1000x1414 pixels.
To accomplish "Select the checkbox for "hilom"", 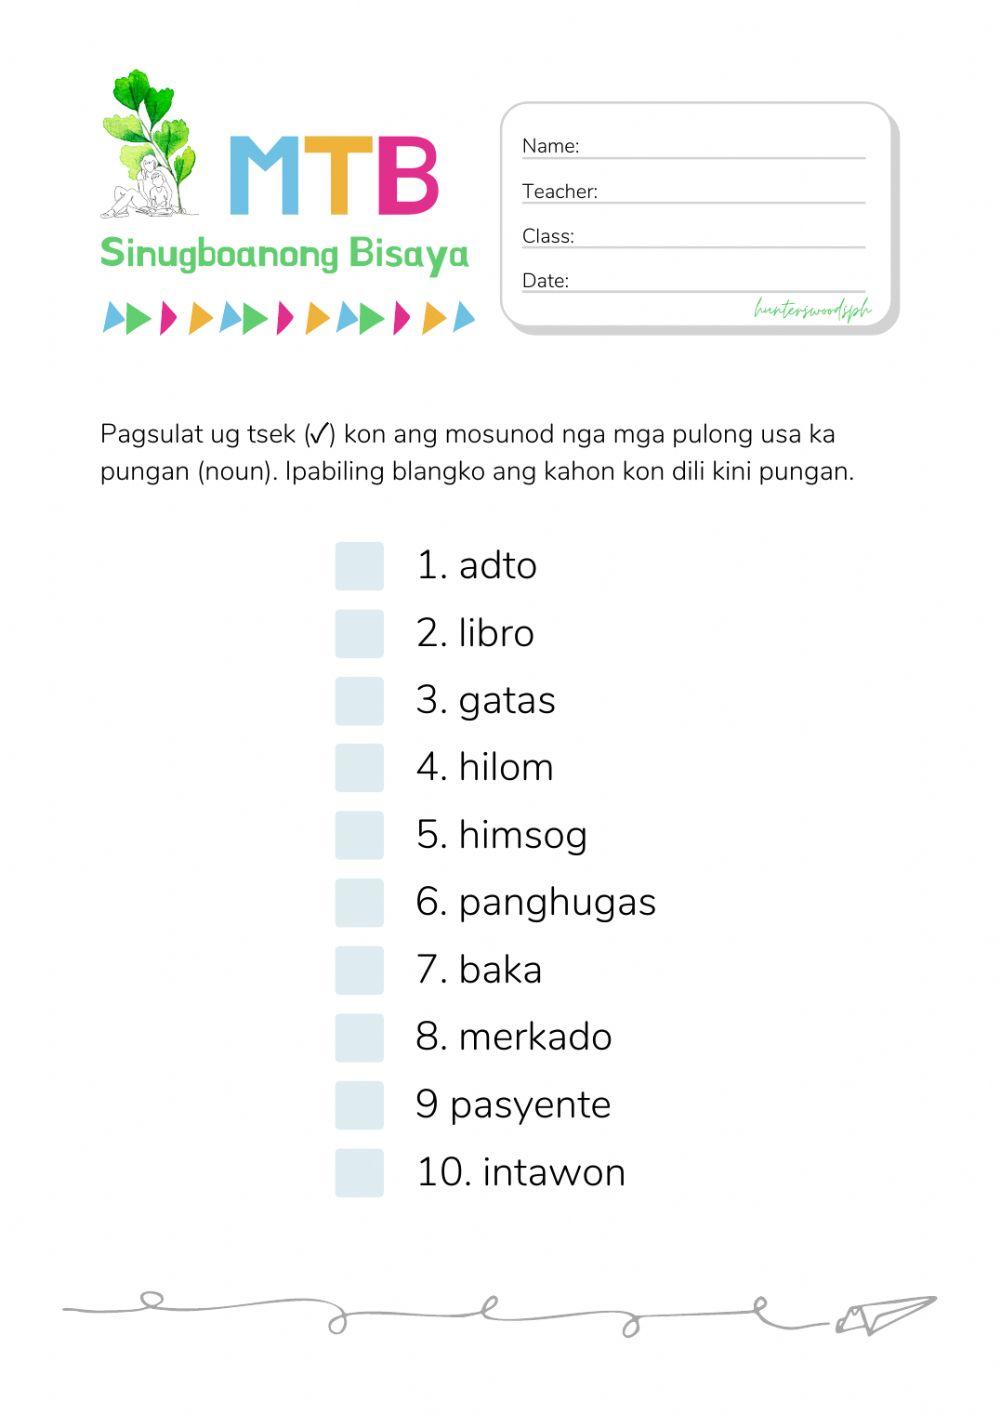I will tap(359, 768).
